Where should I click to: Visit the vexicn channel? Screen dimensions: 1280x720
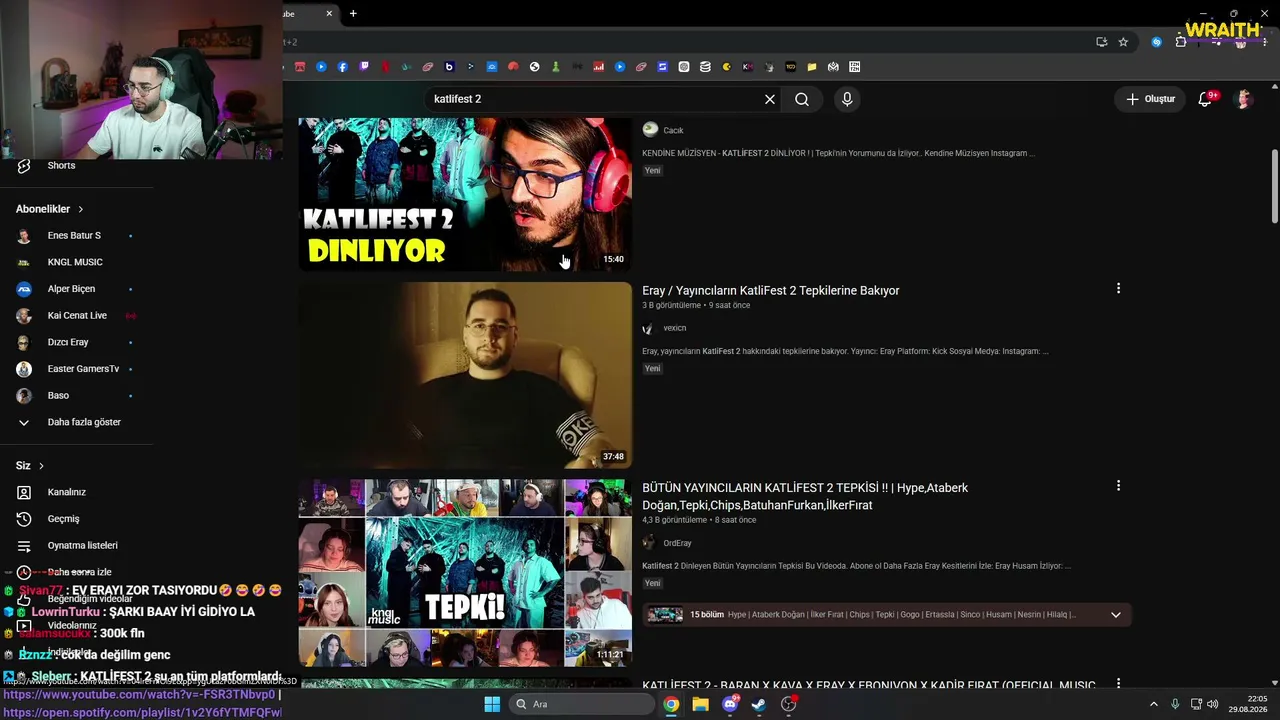pyautogui.click(x=675, y=328)
